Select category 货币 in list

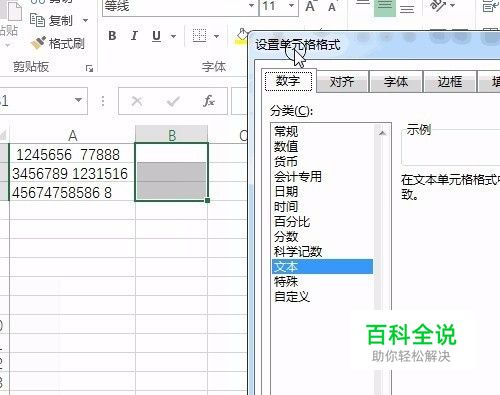(x=322, y=161)
